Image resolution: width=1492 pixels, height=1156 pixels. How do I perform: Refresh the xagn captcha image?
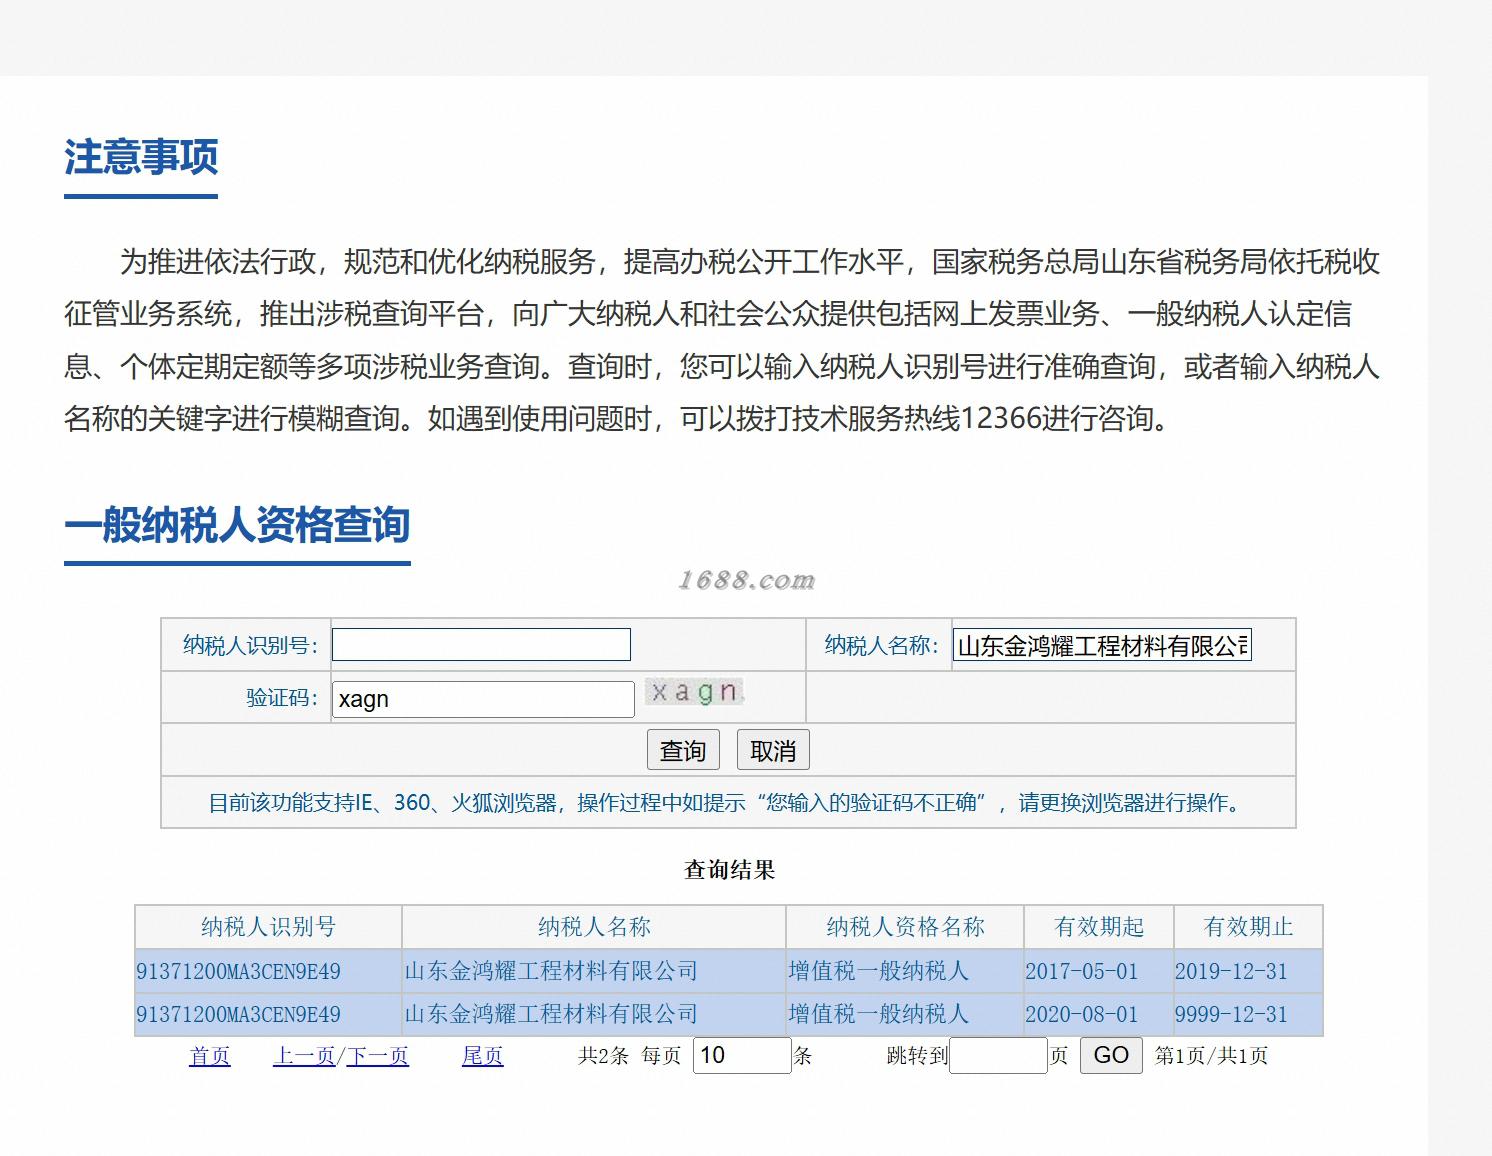click(695, 692)
